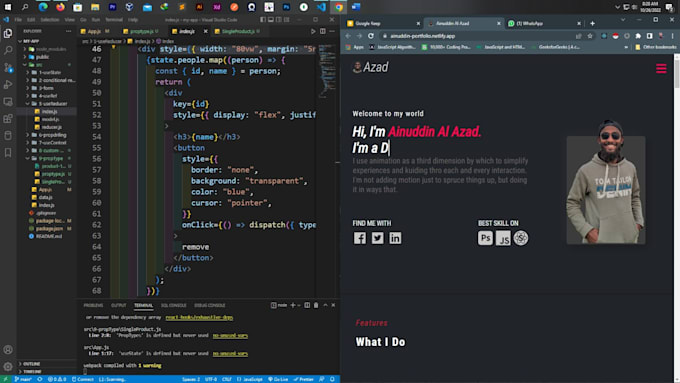Open Visual Studio Code from the Windows taskbar
The width and height of the screenshot is (680, 383).
[x=321, y=7]
